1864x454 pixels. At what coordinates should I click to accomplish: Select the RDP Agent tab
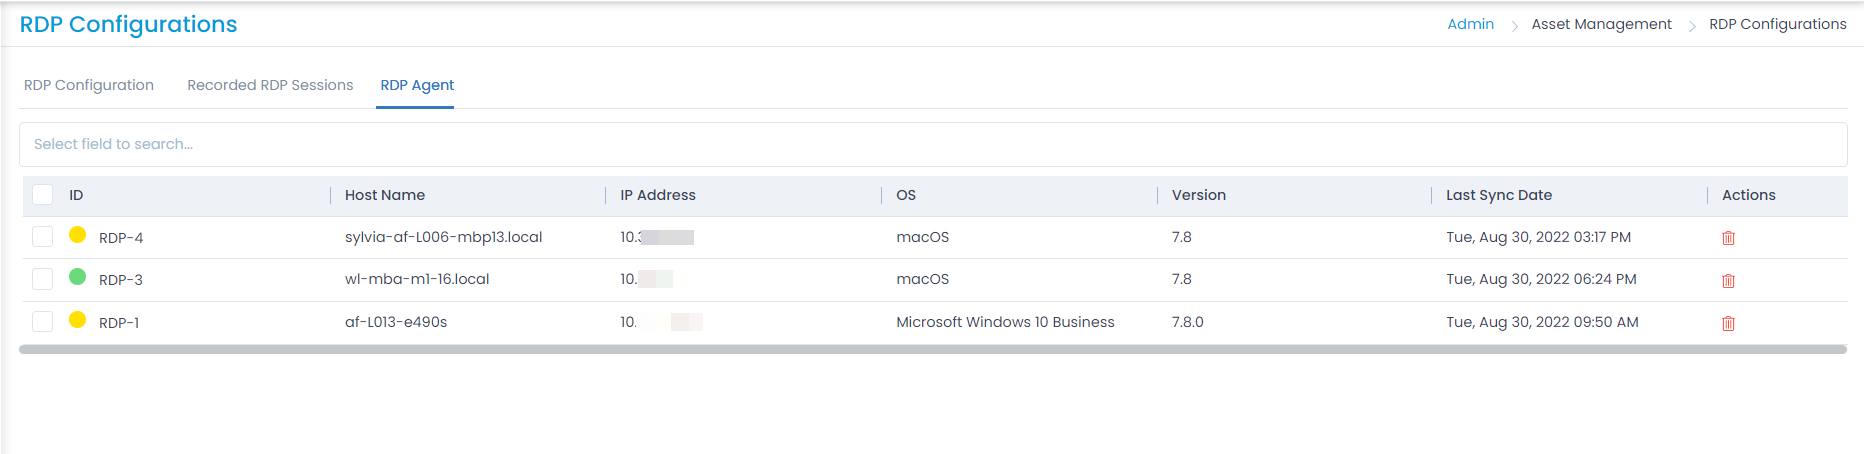[417, 85]
